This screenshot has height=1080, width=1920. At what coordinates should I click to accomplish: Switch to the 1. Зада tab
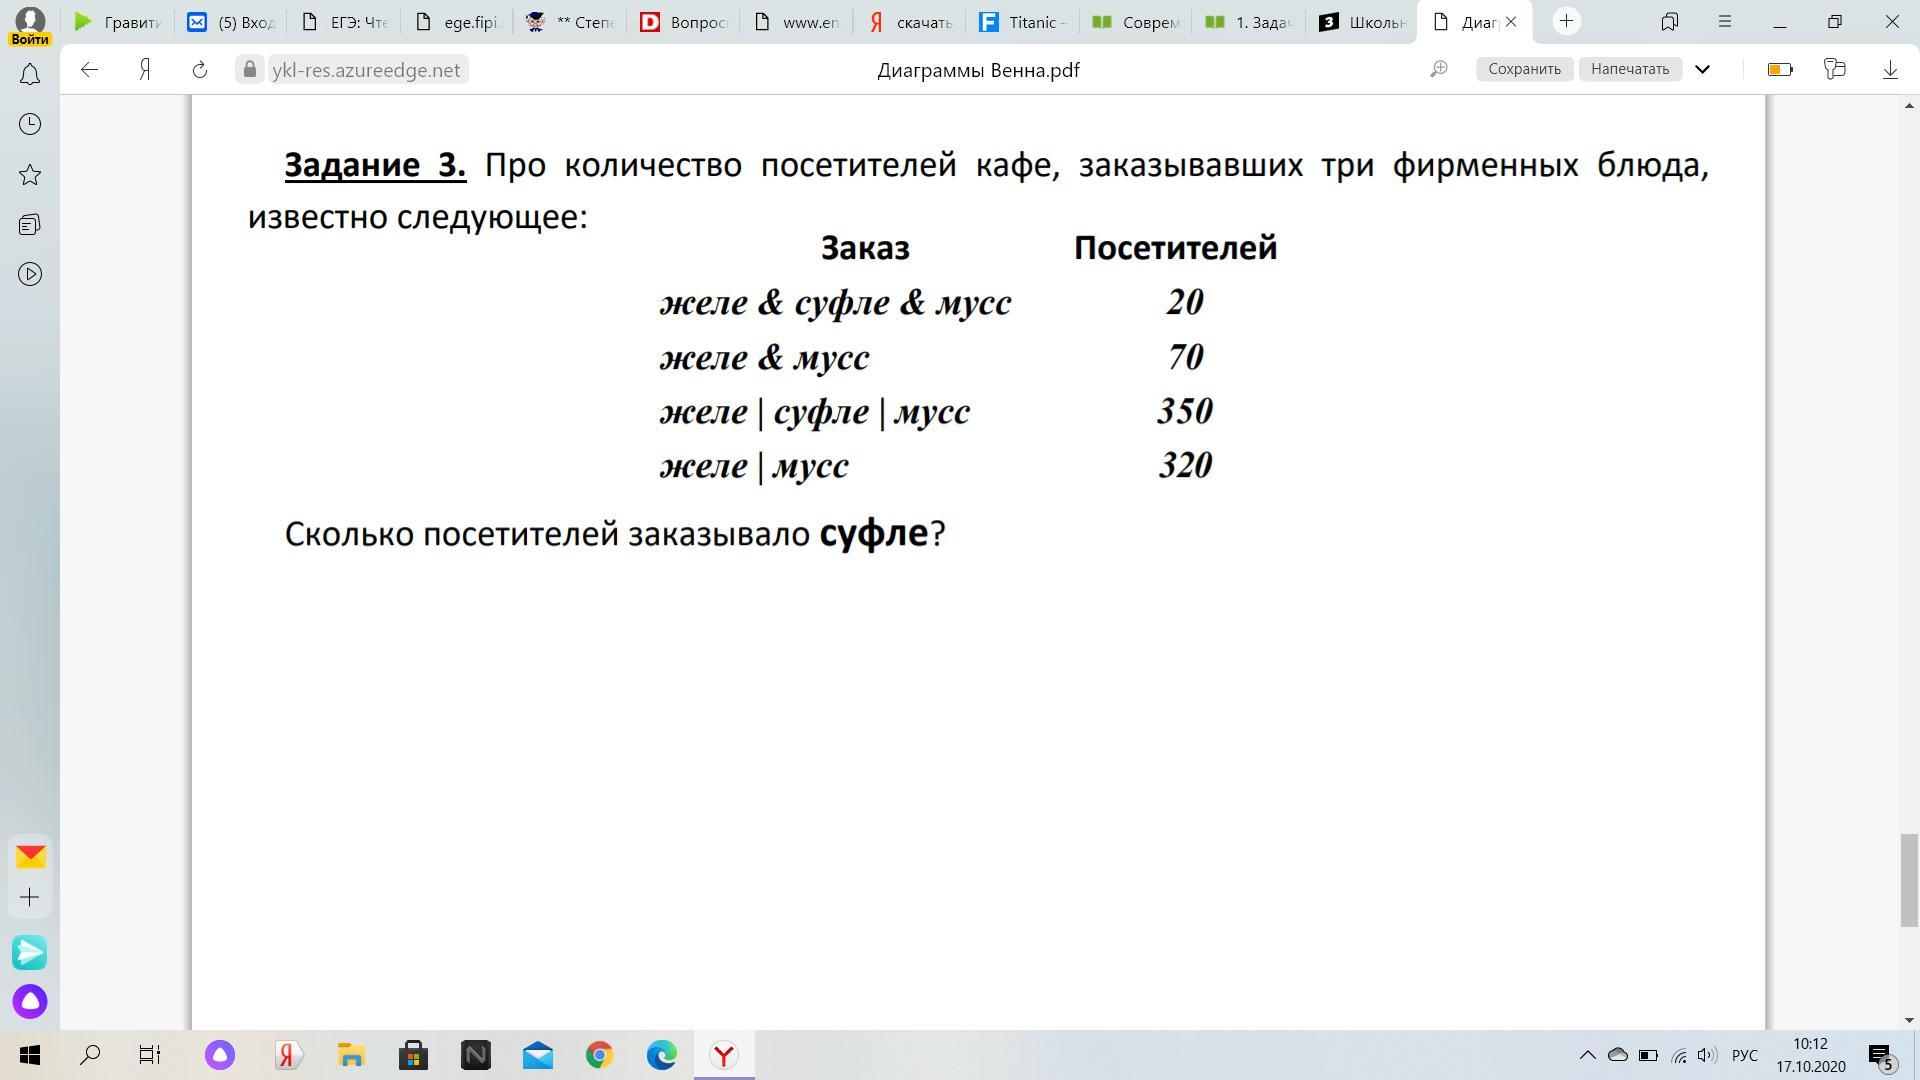click(1248, 22)
